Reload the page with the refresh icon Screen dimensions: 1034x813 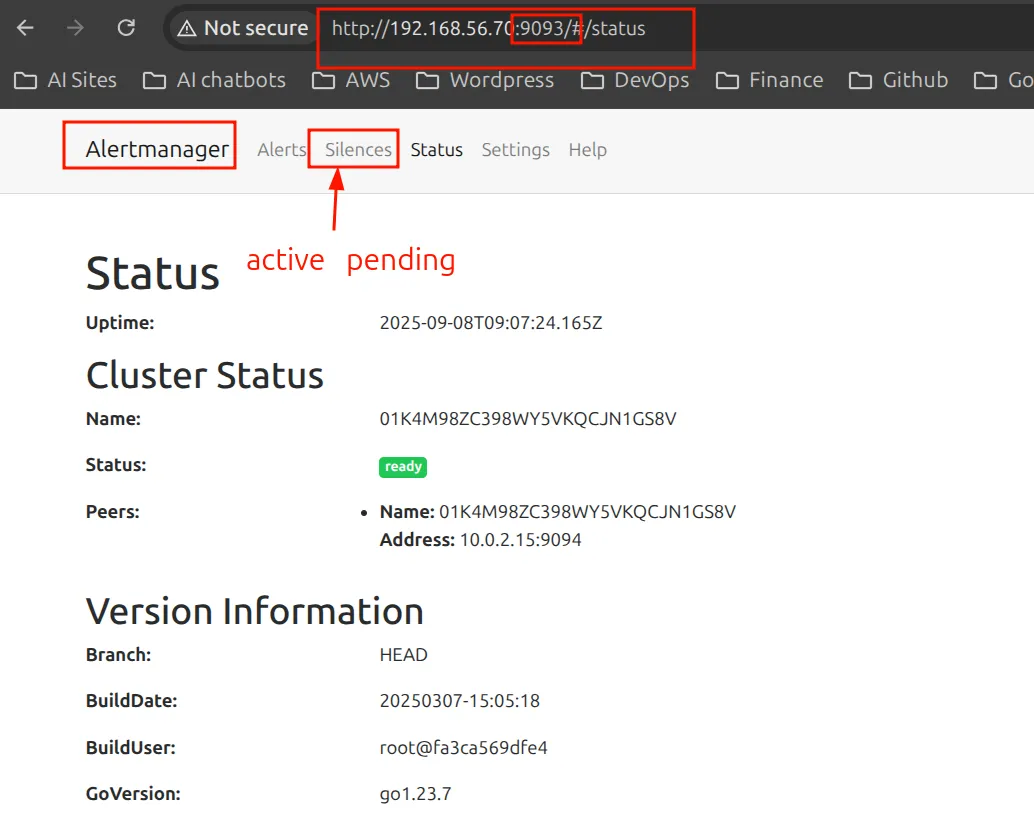[x=126, y=28]
